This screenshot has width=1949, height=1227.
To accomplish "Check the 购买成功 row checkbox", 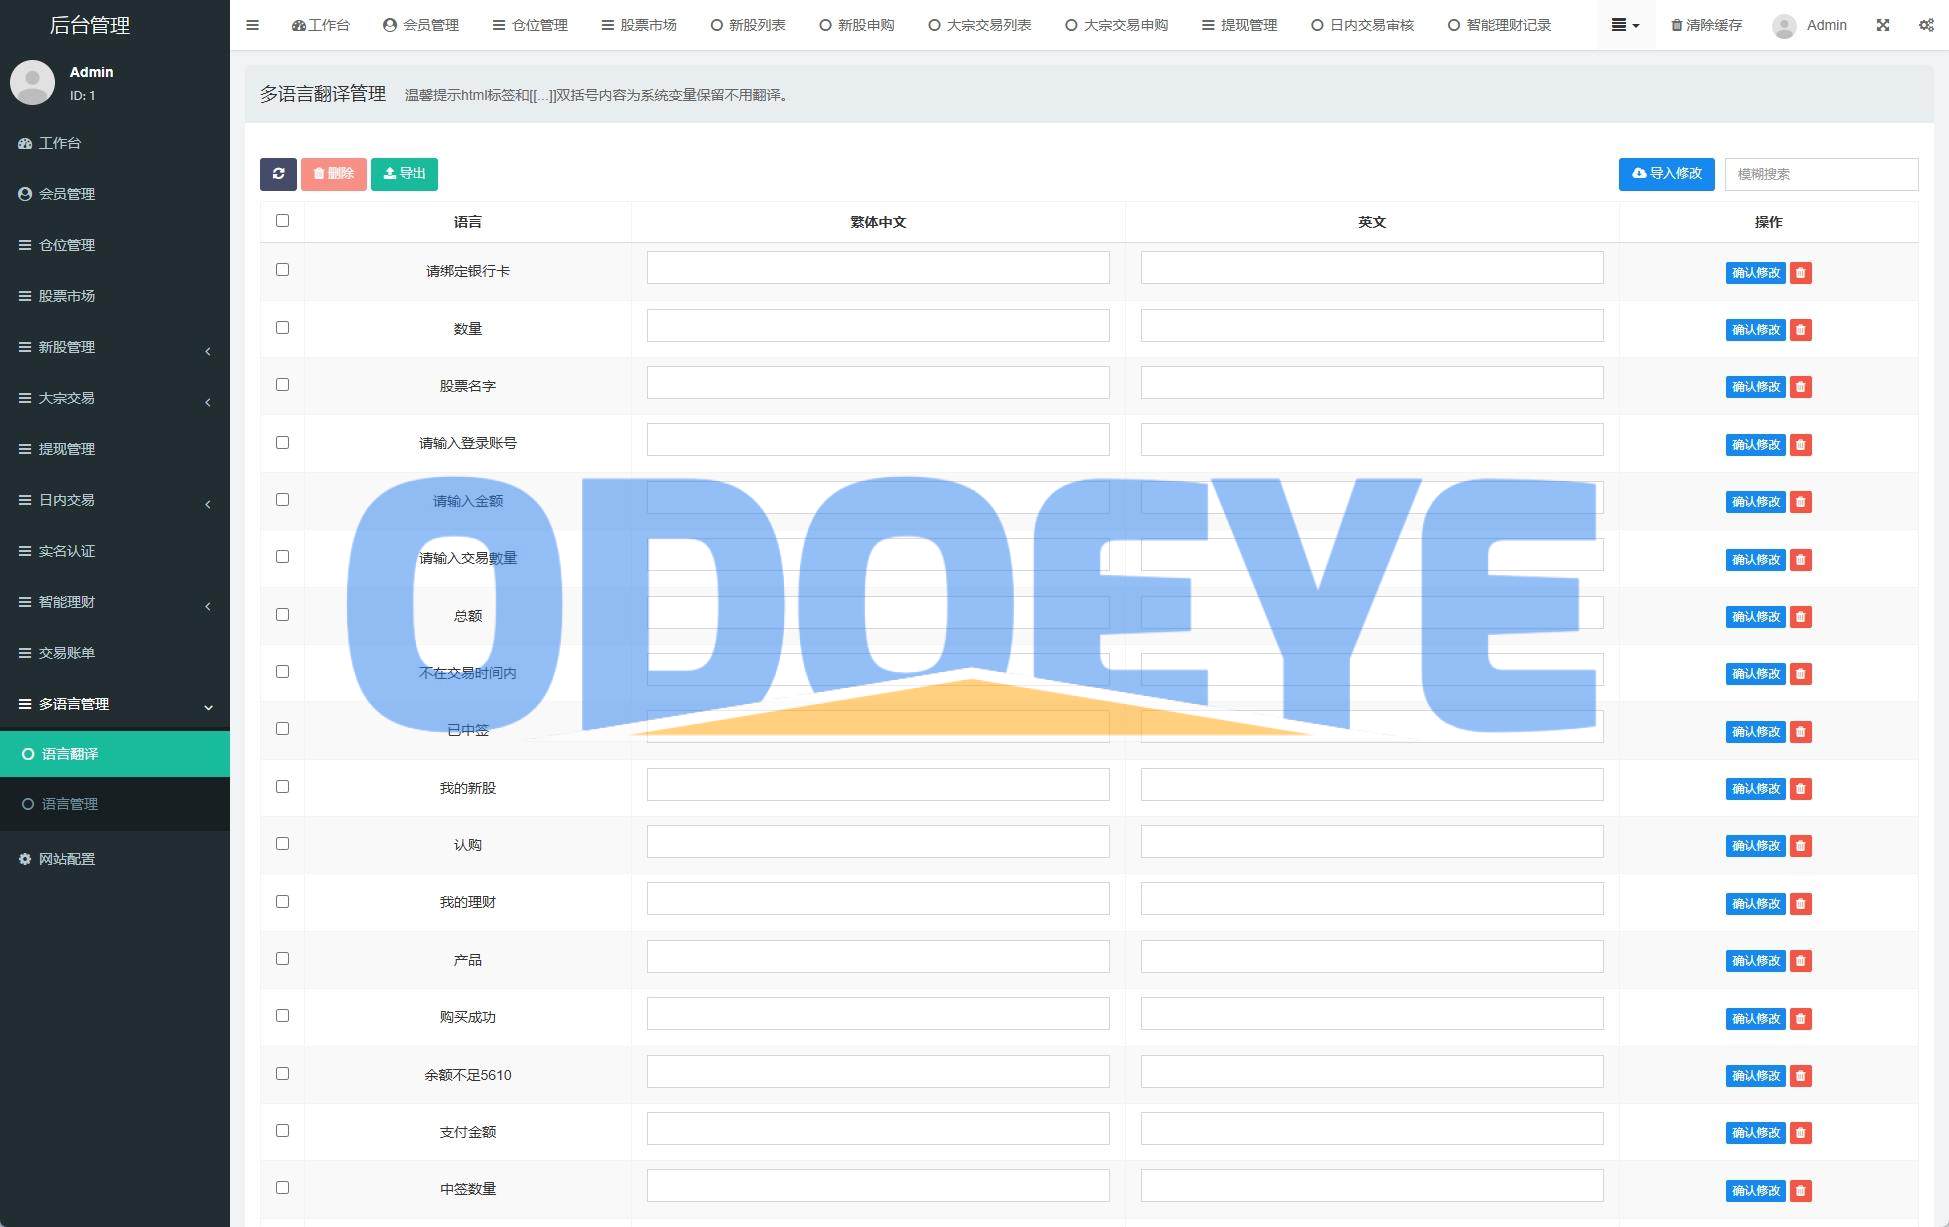I will coord(282,1015).
